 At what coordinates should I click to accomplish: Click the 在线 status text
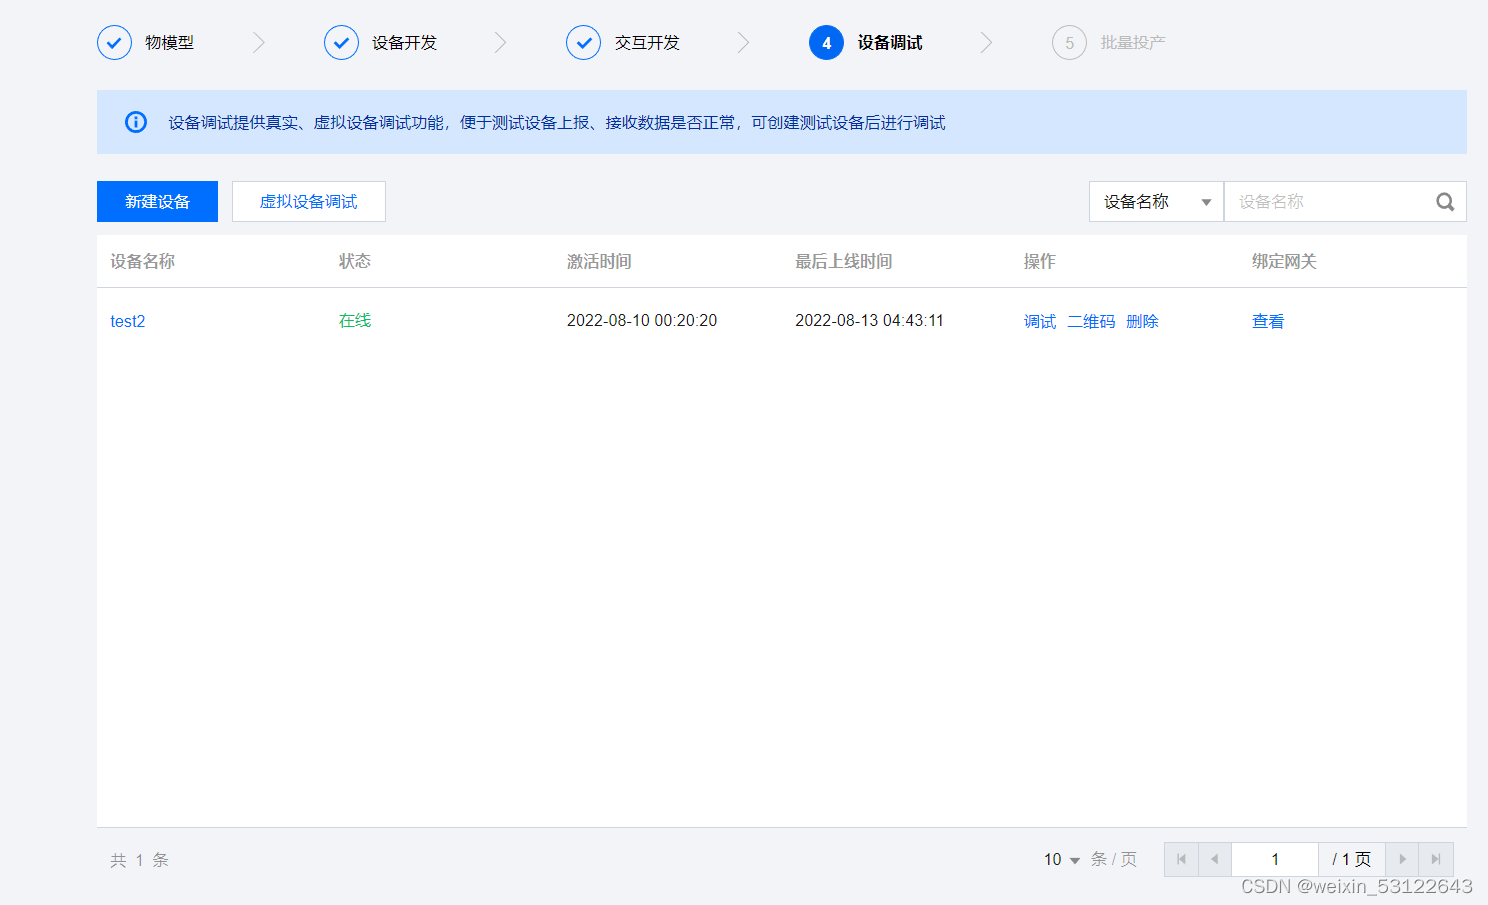[355, 320]
